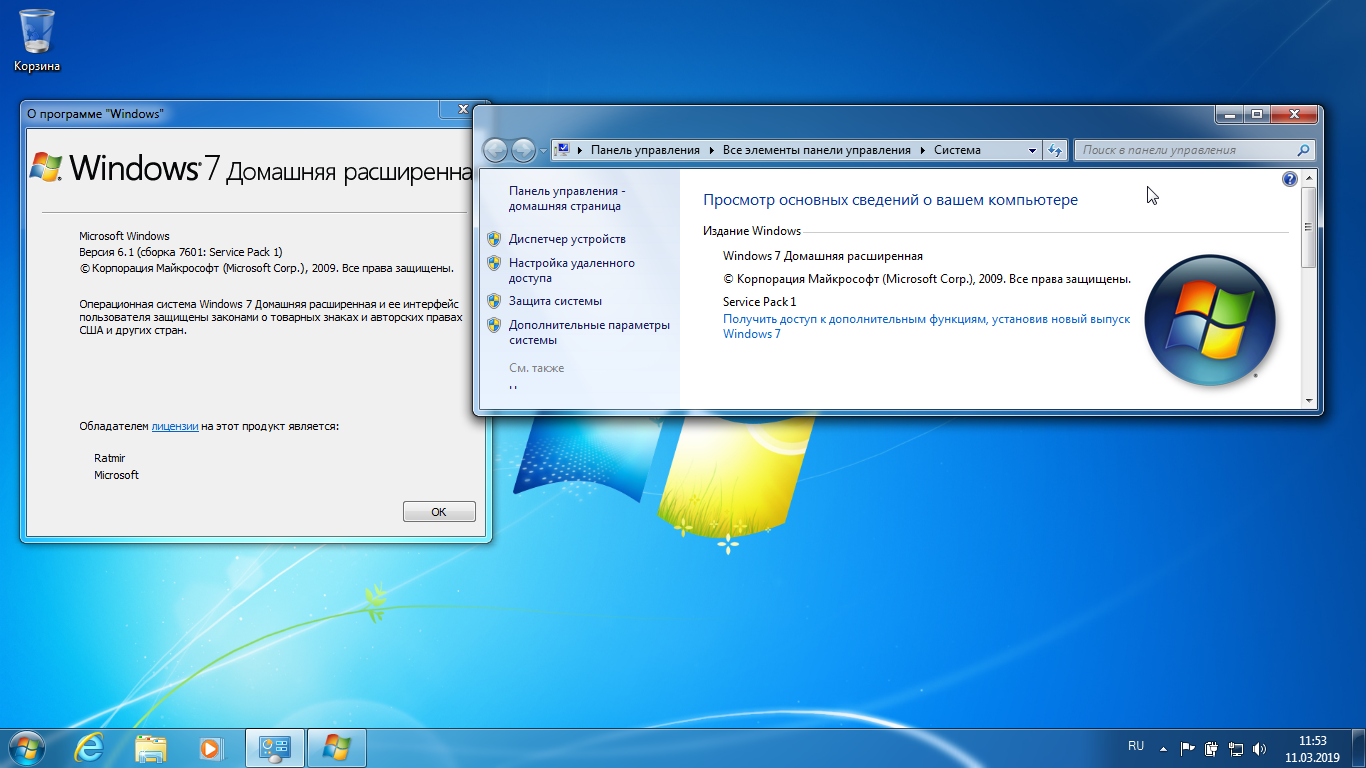Open the Start menu orb

(27, 747)
